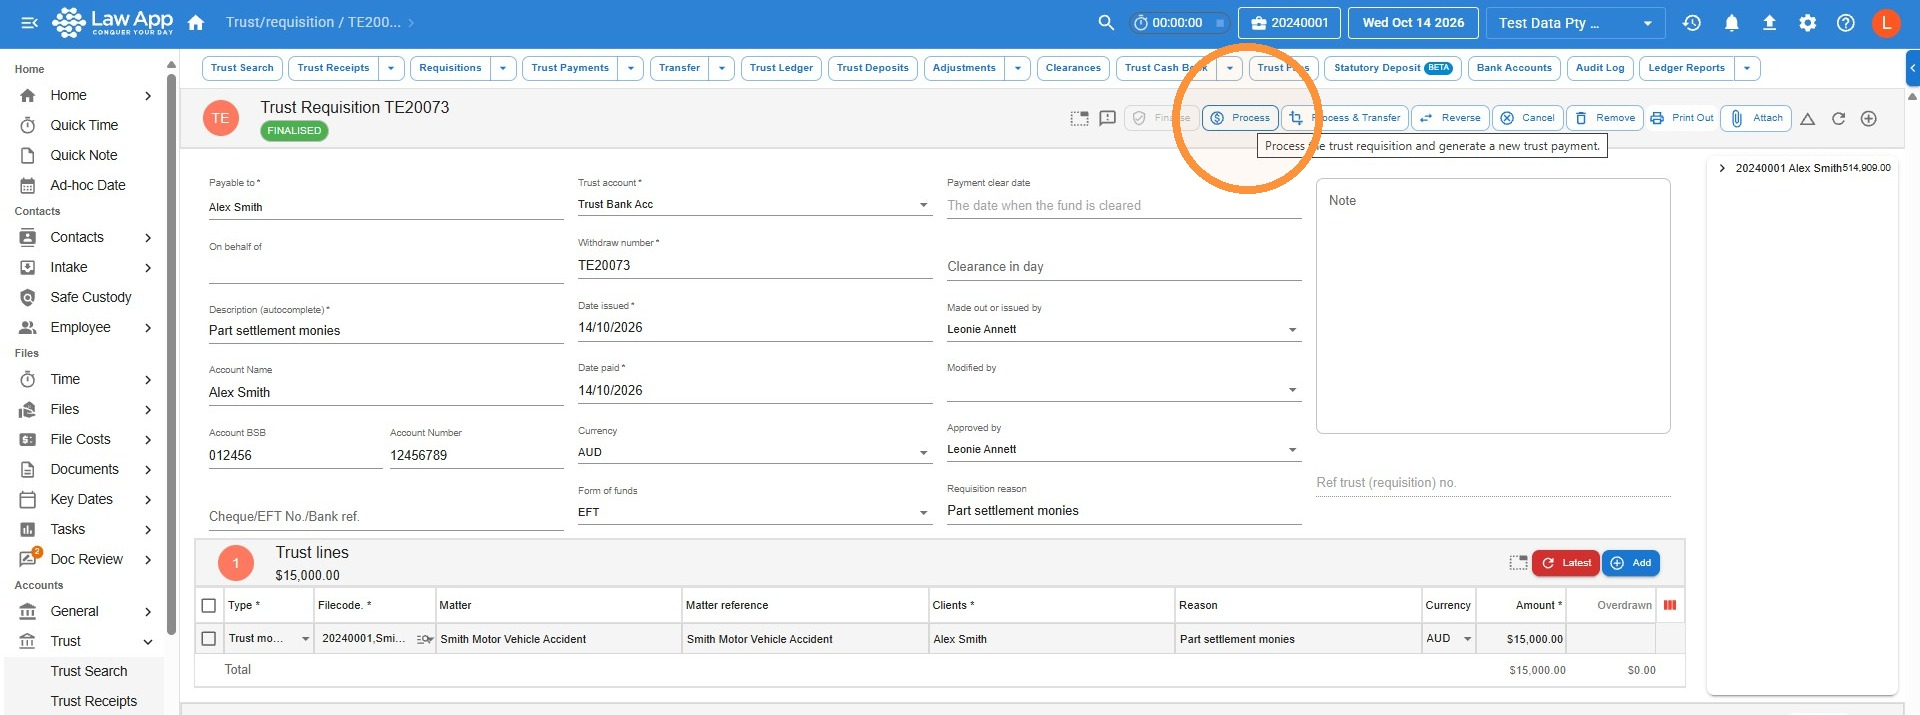Open the Trust Ledger tab
1920x715 pixels.
coord(781,68)
